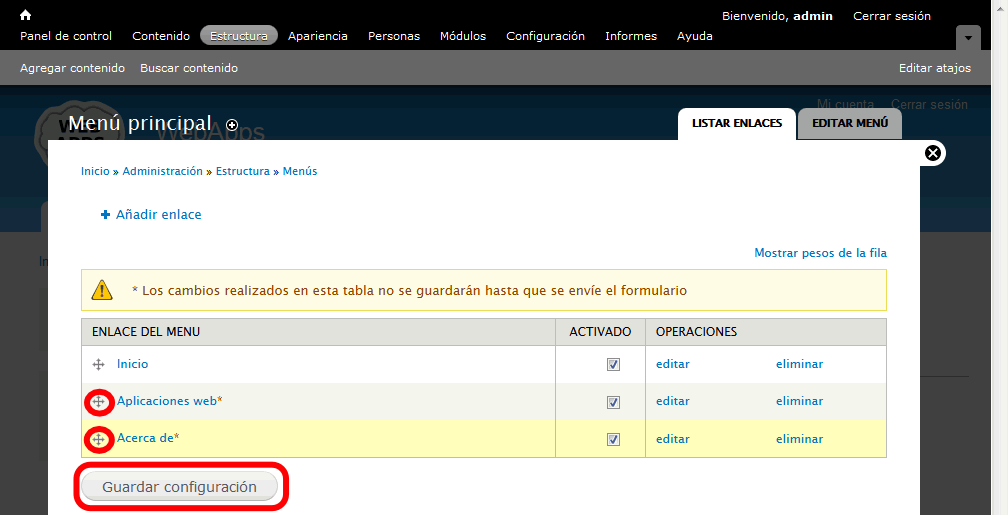Open Ayuda in admin menu
This screenshot has width=1008, height=515.
coord(694,36)
